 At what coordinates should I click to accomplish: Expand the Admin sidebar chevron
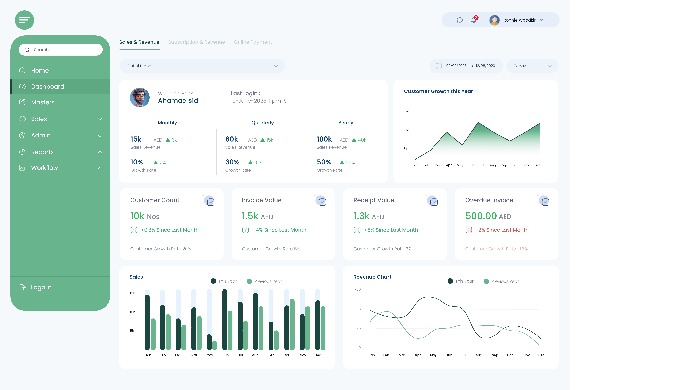pyautogui.click(x=100, y=135)
